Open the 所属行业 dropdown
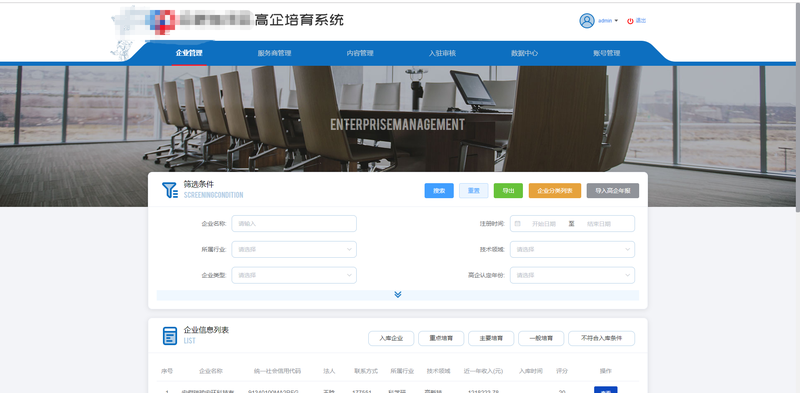 (x=294, y=250)
